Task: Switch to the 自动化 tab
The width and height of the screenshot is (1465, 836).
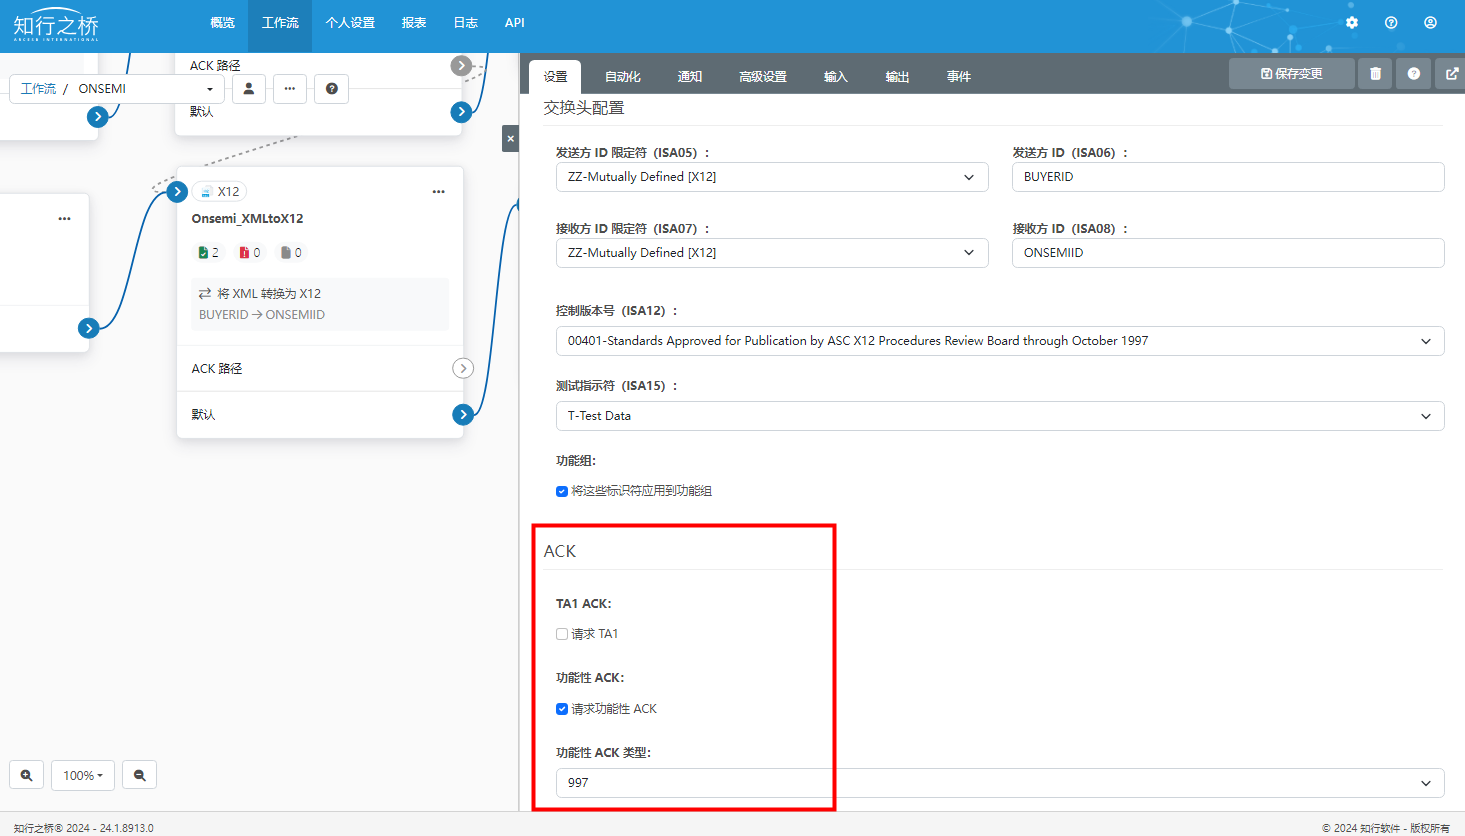Action: click(622, 77)
